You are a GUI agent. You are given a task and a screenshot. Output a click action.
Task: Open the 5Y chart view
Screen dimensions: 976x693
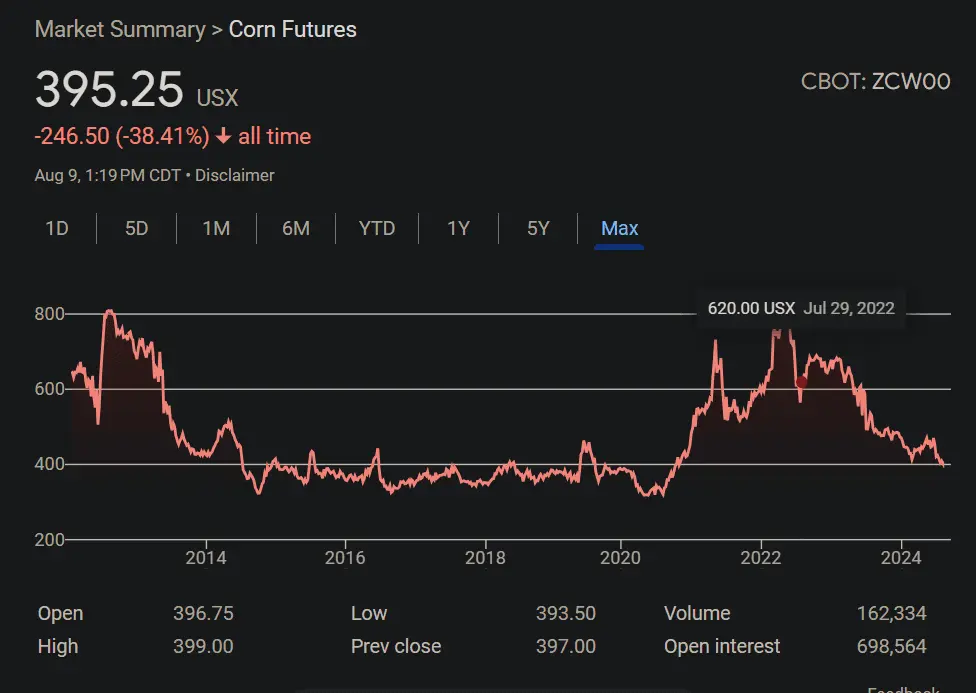(x=537, y=228)
